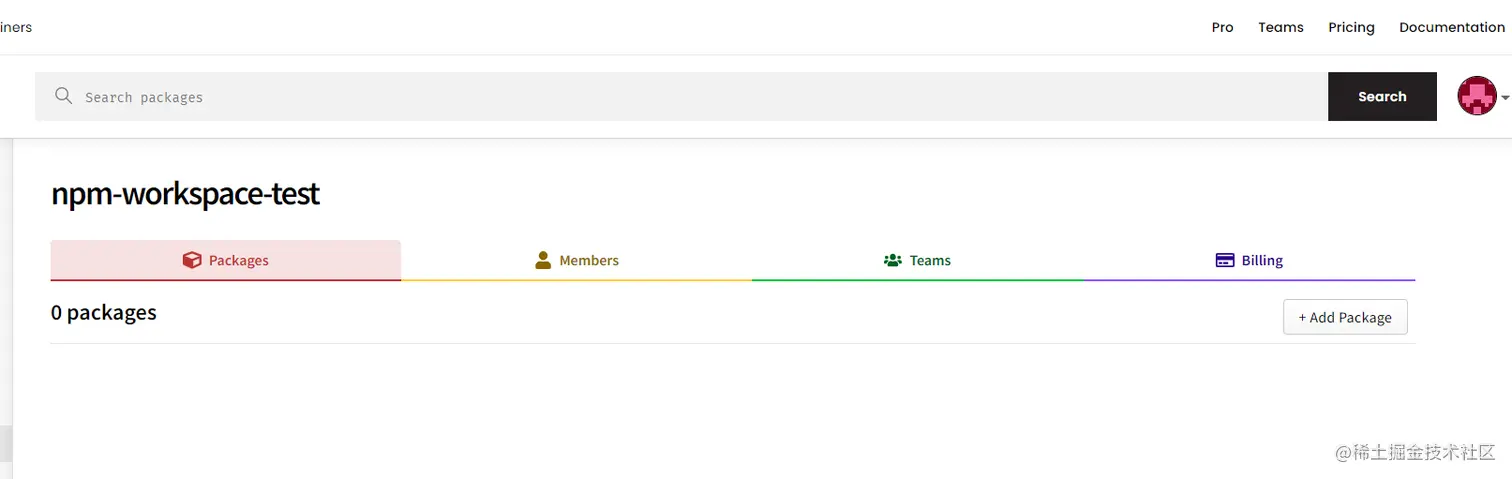Go to Teams in the top navigation bar

[1281, 27]
